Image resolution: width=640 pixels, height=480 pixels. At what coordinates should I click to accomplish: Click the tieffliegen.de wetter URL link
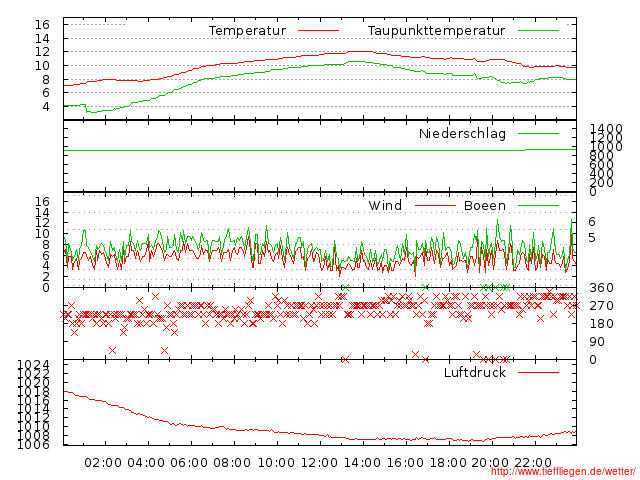point(562,472)
